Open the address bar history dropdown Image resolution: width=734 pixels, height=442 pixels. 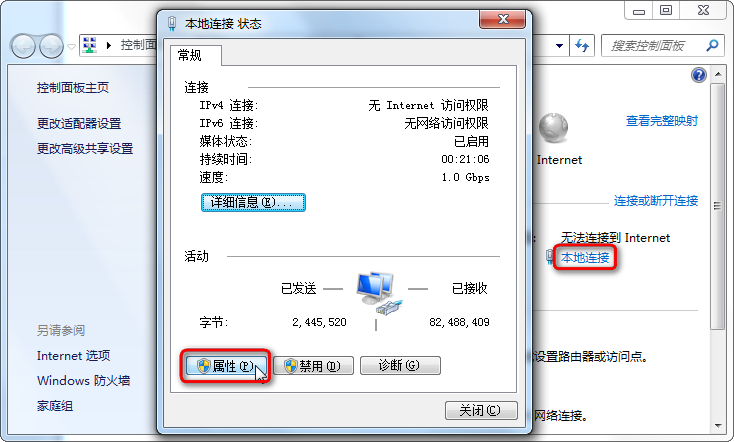point(559,46)
